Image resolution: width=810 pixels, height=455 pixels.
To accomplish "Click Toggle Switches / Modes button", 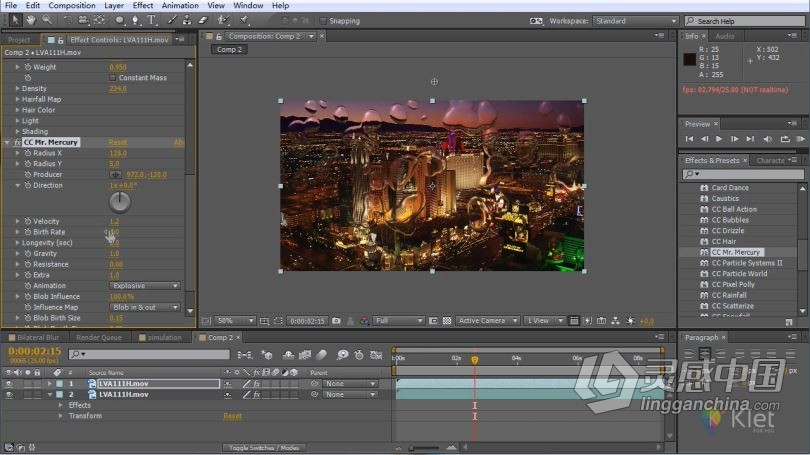I will tap(264, 448).
